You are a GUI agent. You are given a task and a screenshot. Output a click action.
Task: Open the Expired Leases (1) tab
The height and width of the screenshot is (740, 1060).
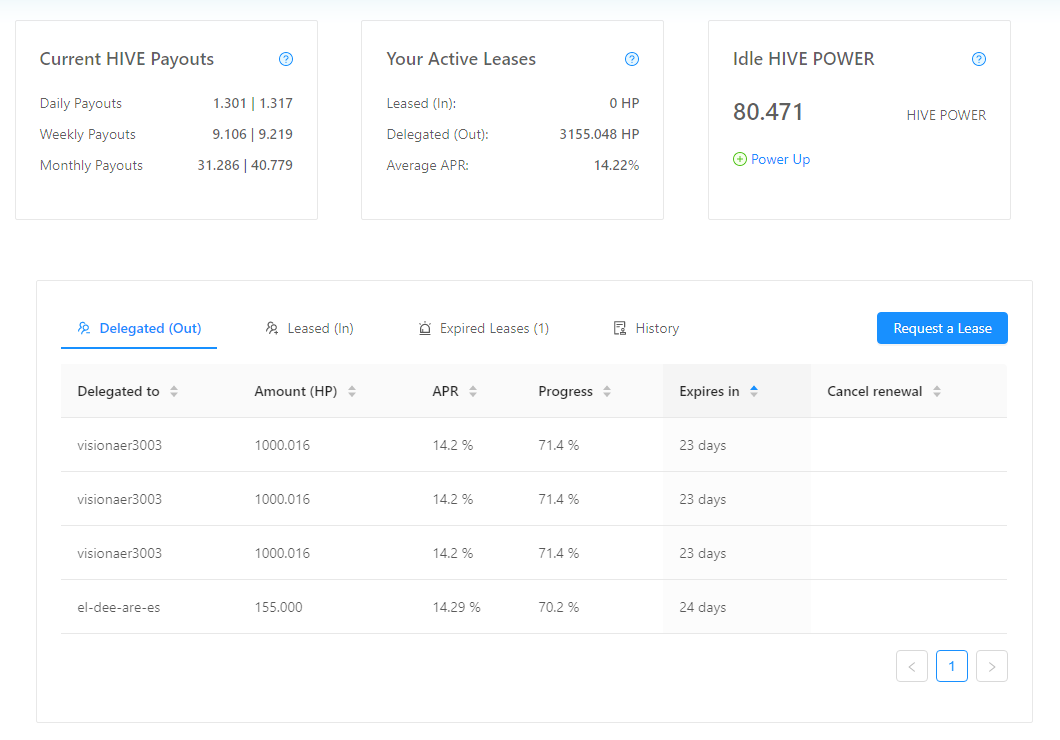click(x=483, y=328)
